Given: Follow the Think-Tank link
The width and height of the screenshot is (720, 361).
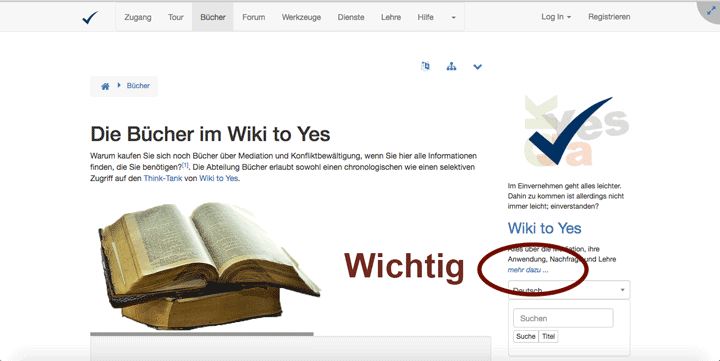Looking at the screenshot, I should click(x=163, y=178).
